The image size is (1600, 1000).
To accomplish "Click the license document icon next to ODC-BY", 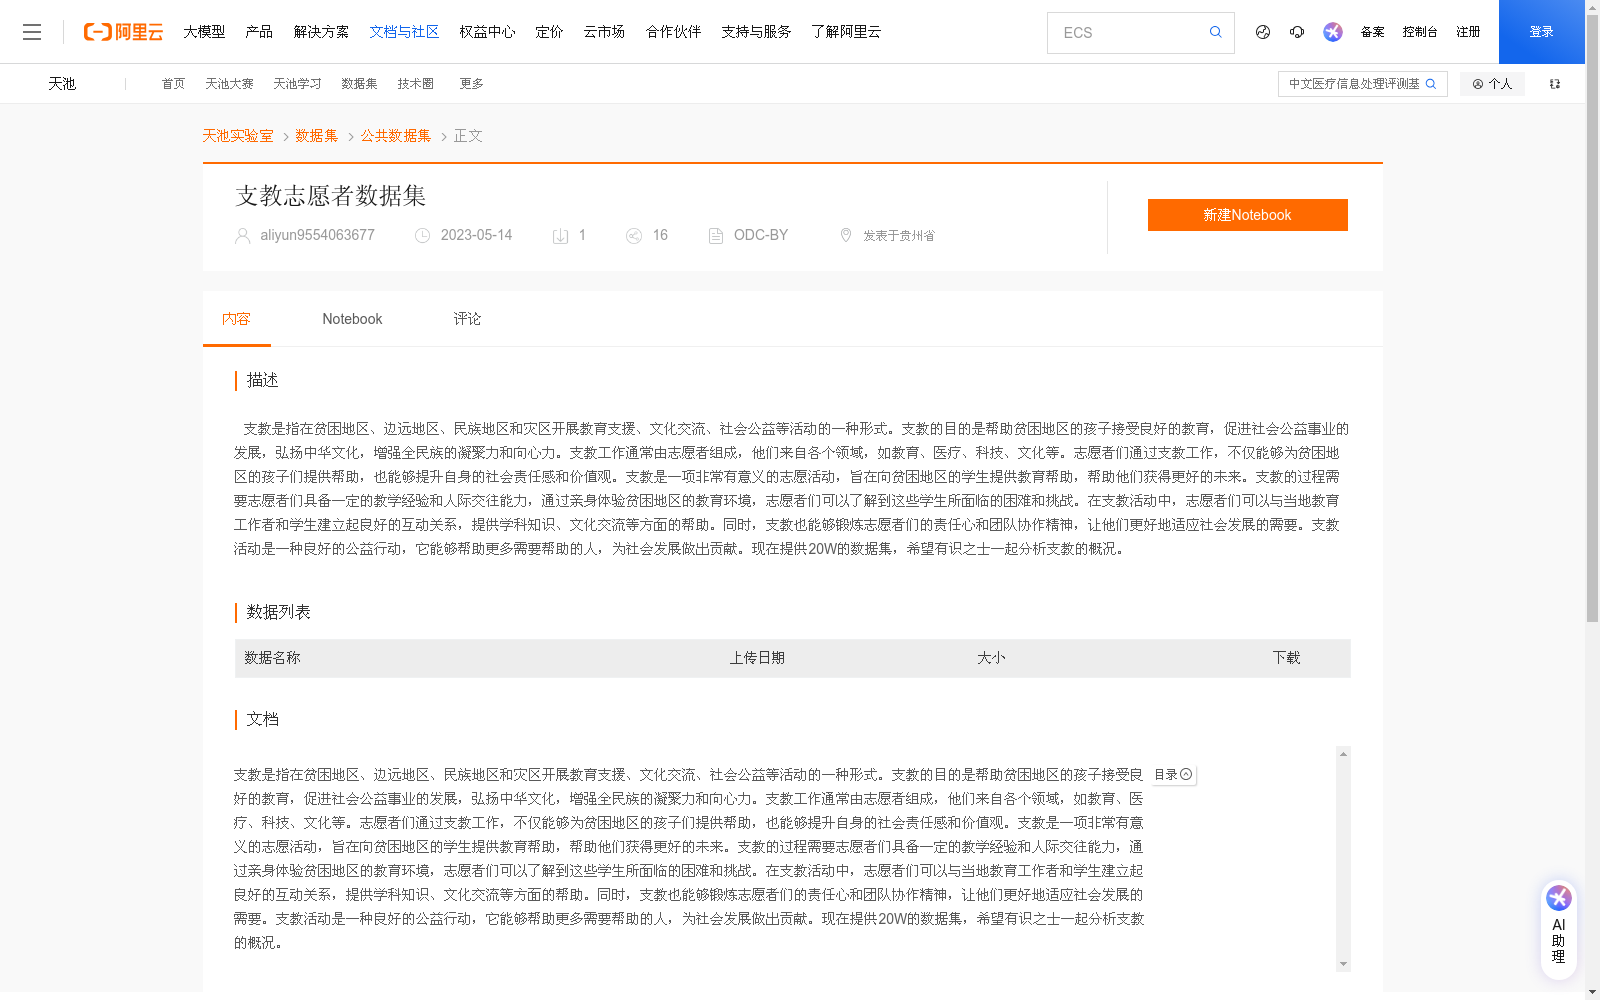I will (716, 236).
